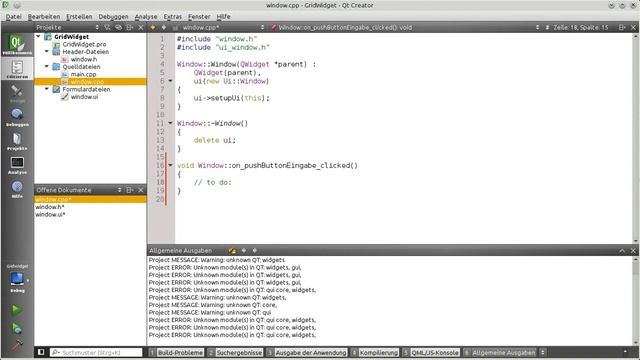Collapse the Formulardateien folder
This screenshot has width=640, height=360.
47,89
